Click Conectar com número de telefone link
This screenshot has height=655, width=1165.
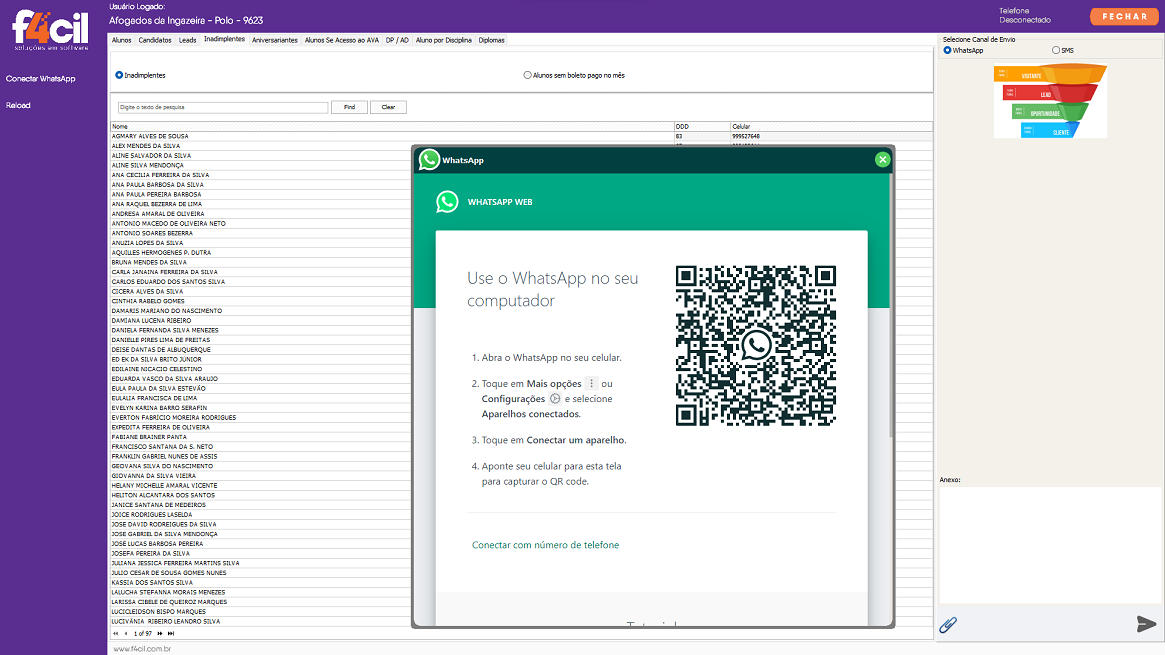(x=545, y=545)
